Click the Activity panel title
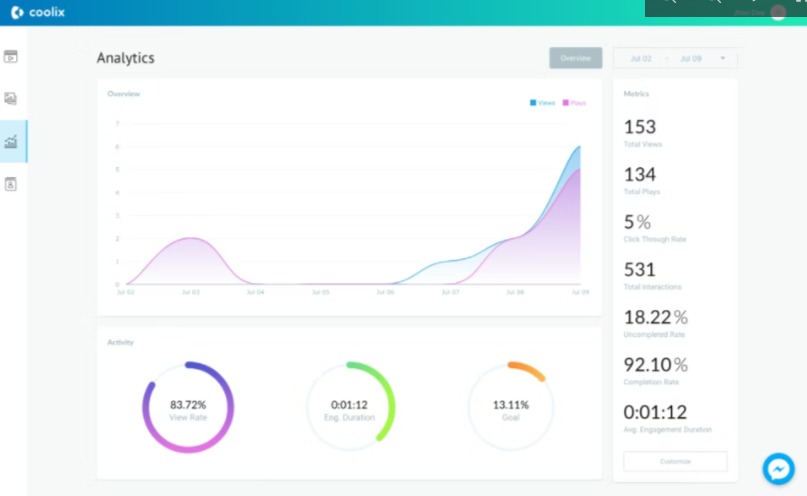 point(120,342)
